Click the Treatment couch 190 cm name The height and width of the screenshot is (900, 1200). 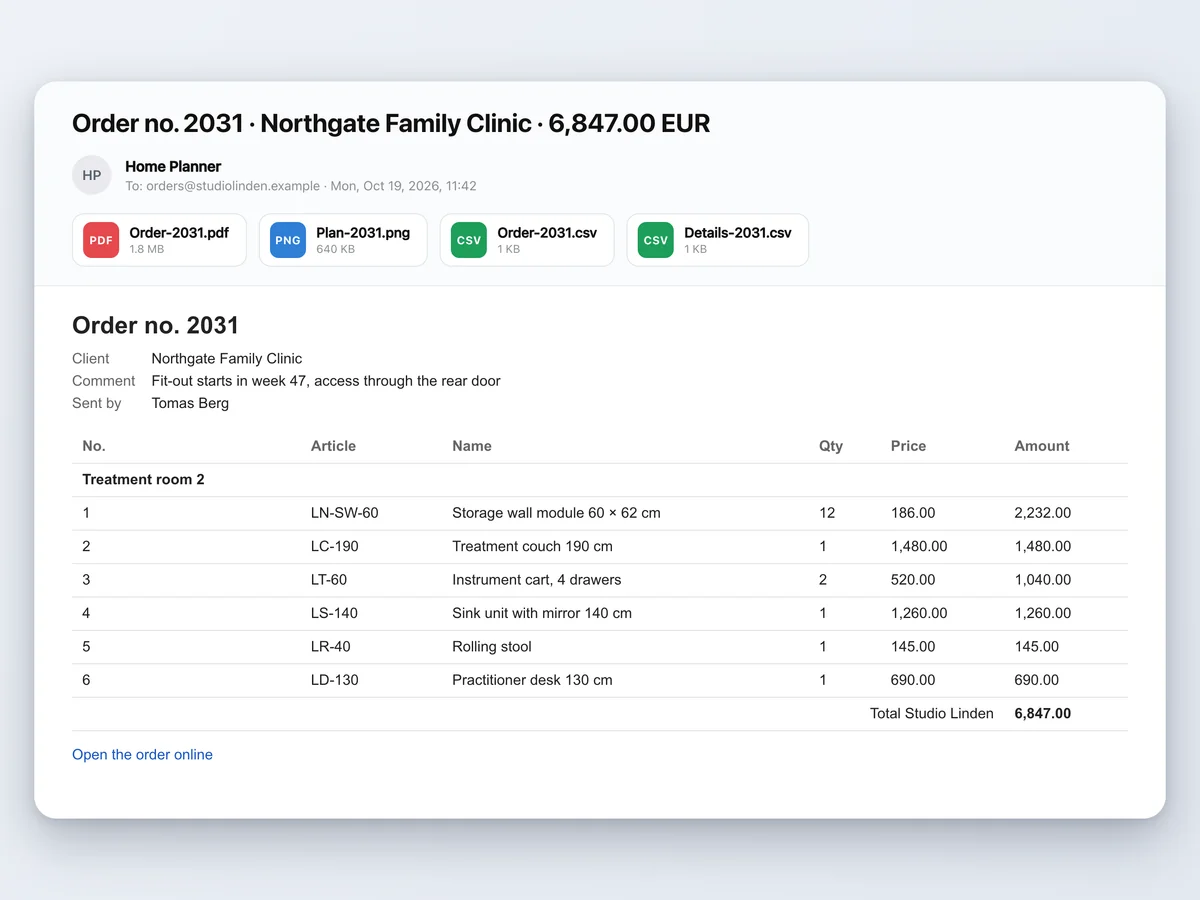coord(532,546)
